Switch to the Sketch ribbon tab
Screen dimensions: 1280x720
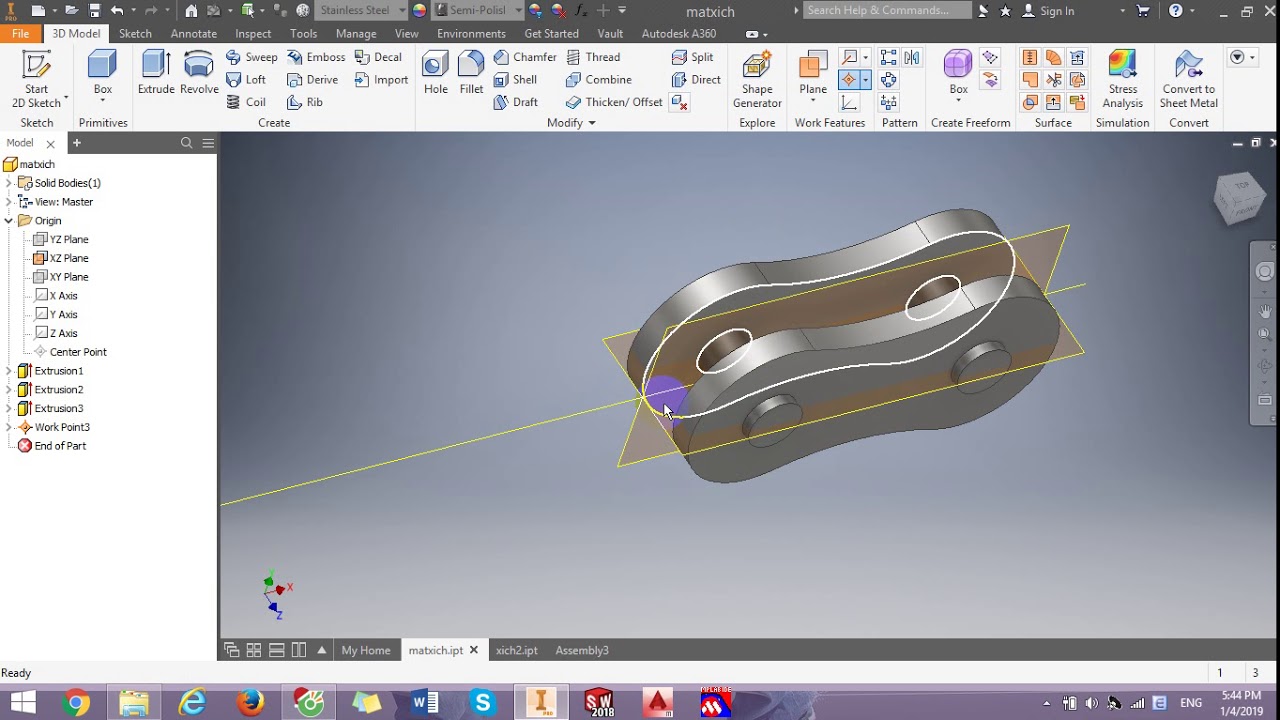tap(135, 33)
